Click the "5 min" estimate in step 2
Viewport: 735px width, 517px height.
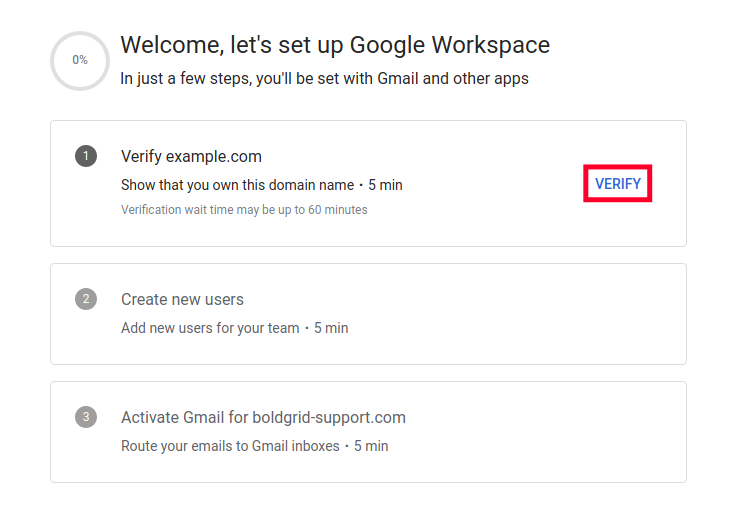(x=331, y=328)
